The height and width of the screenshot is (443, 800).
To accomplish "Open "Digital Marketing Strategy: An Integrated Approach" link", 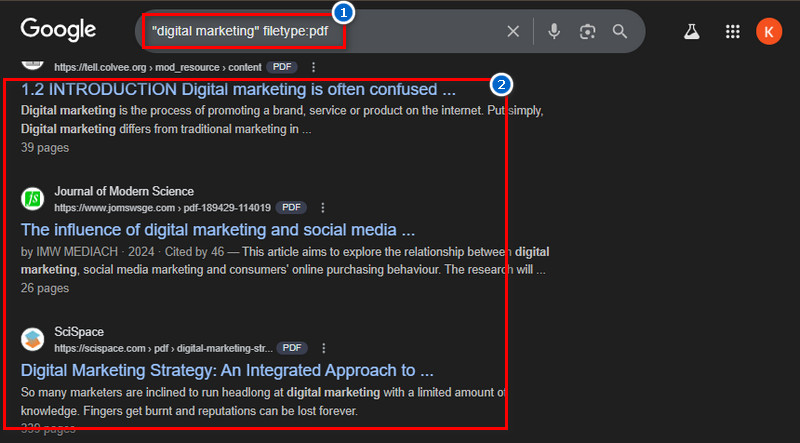I will (x=227, y=370).
